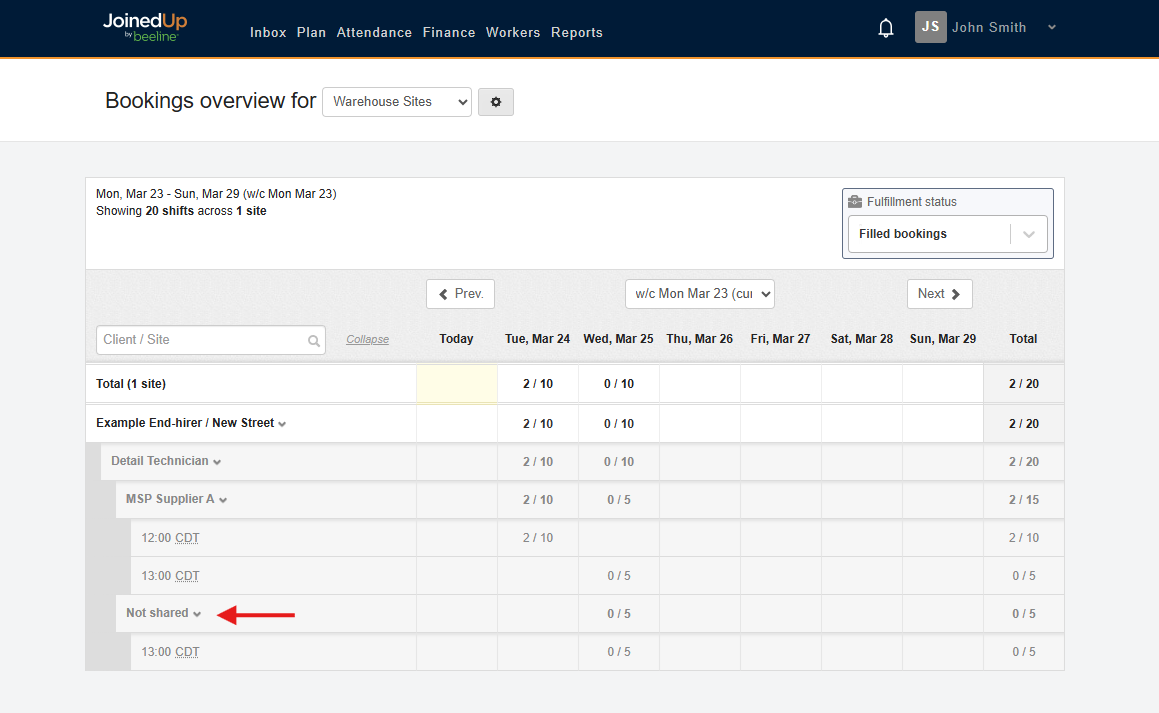Collapse the MSP Supplier A row
The width and height of the screenshot is (1159, 713).
coord(222,498)
